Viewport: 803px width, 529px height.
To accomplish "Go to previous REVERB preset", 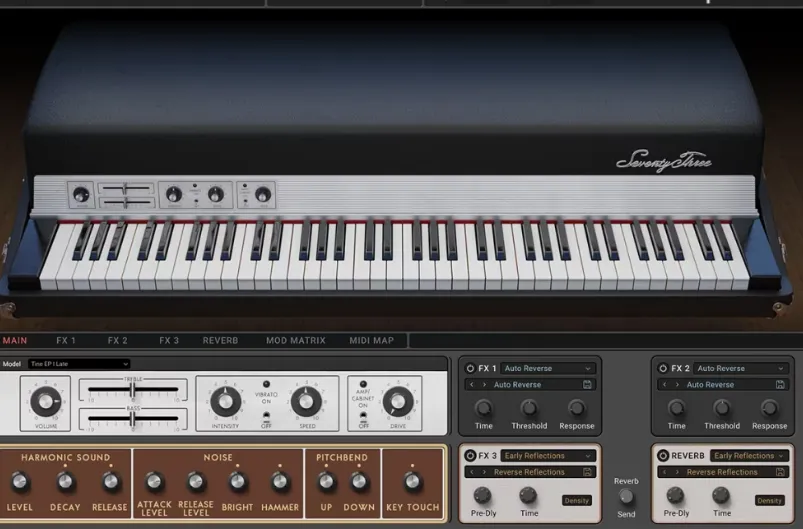I will [665, 472].
